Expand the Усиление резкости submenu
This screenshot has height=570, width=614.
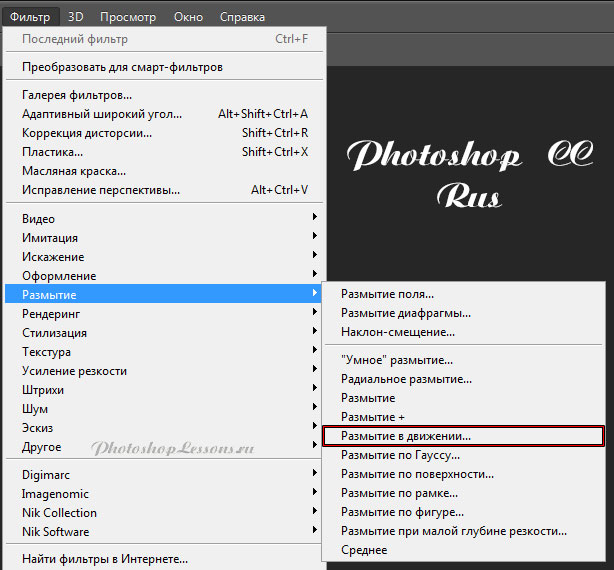[x=164, y=371]
